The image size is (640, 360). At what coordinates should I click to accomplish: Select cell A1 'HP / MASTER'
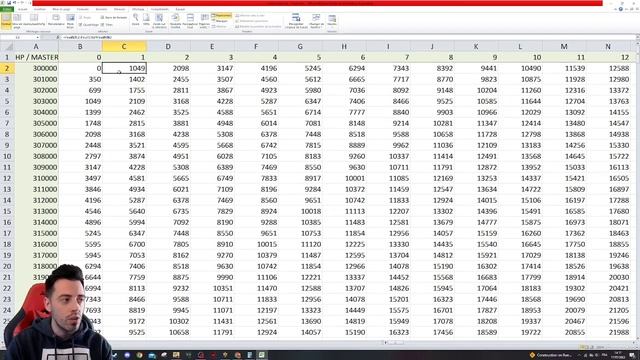(36, 57)
